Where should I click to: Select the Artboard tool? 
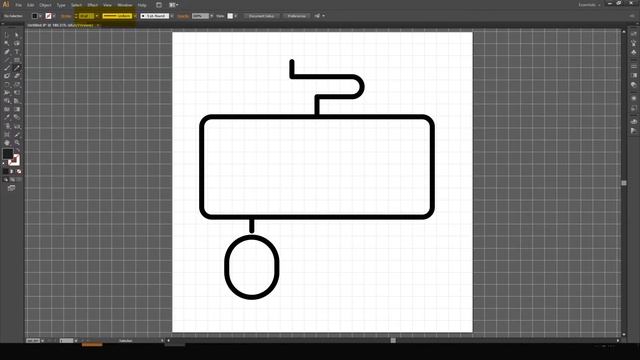click(x=7, y=134)
